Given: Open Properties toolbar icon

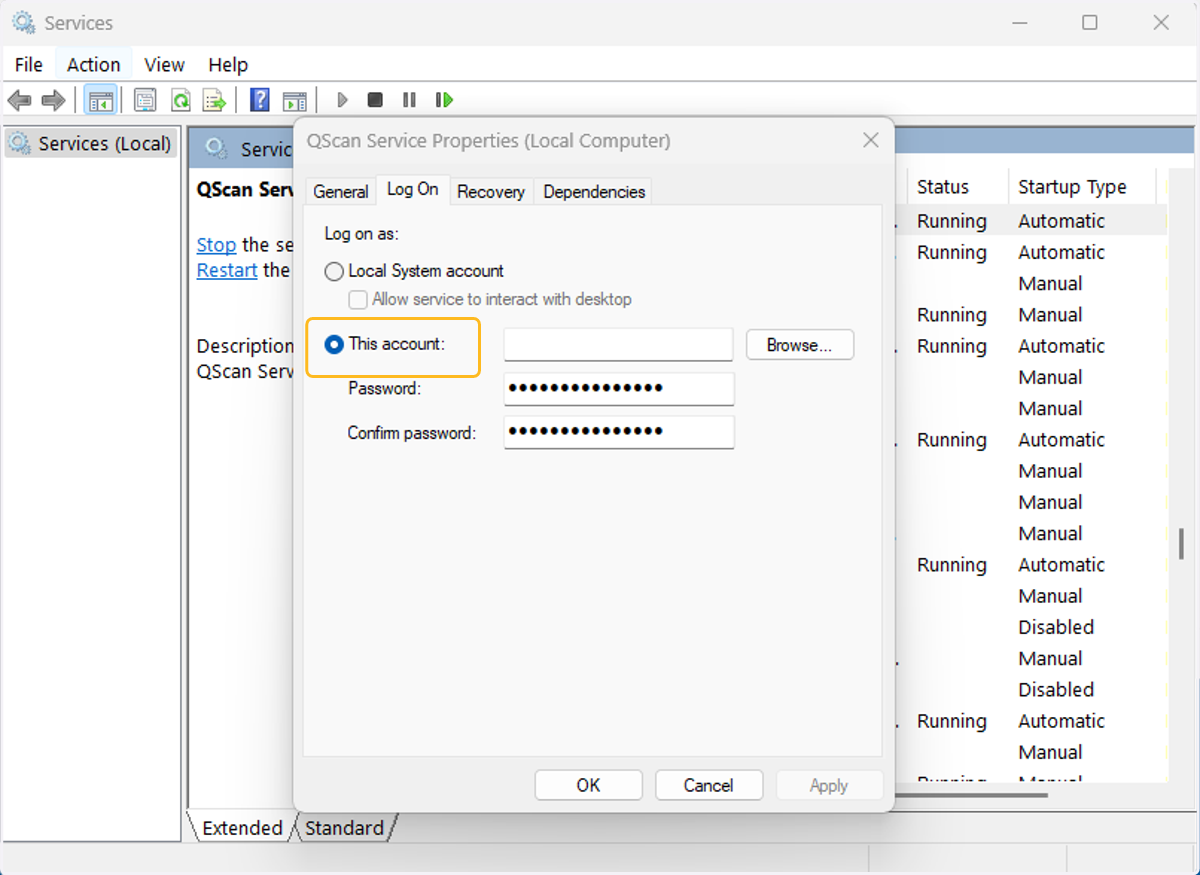Looking at the screenshot, I should [145, 100].
